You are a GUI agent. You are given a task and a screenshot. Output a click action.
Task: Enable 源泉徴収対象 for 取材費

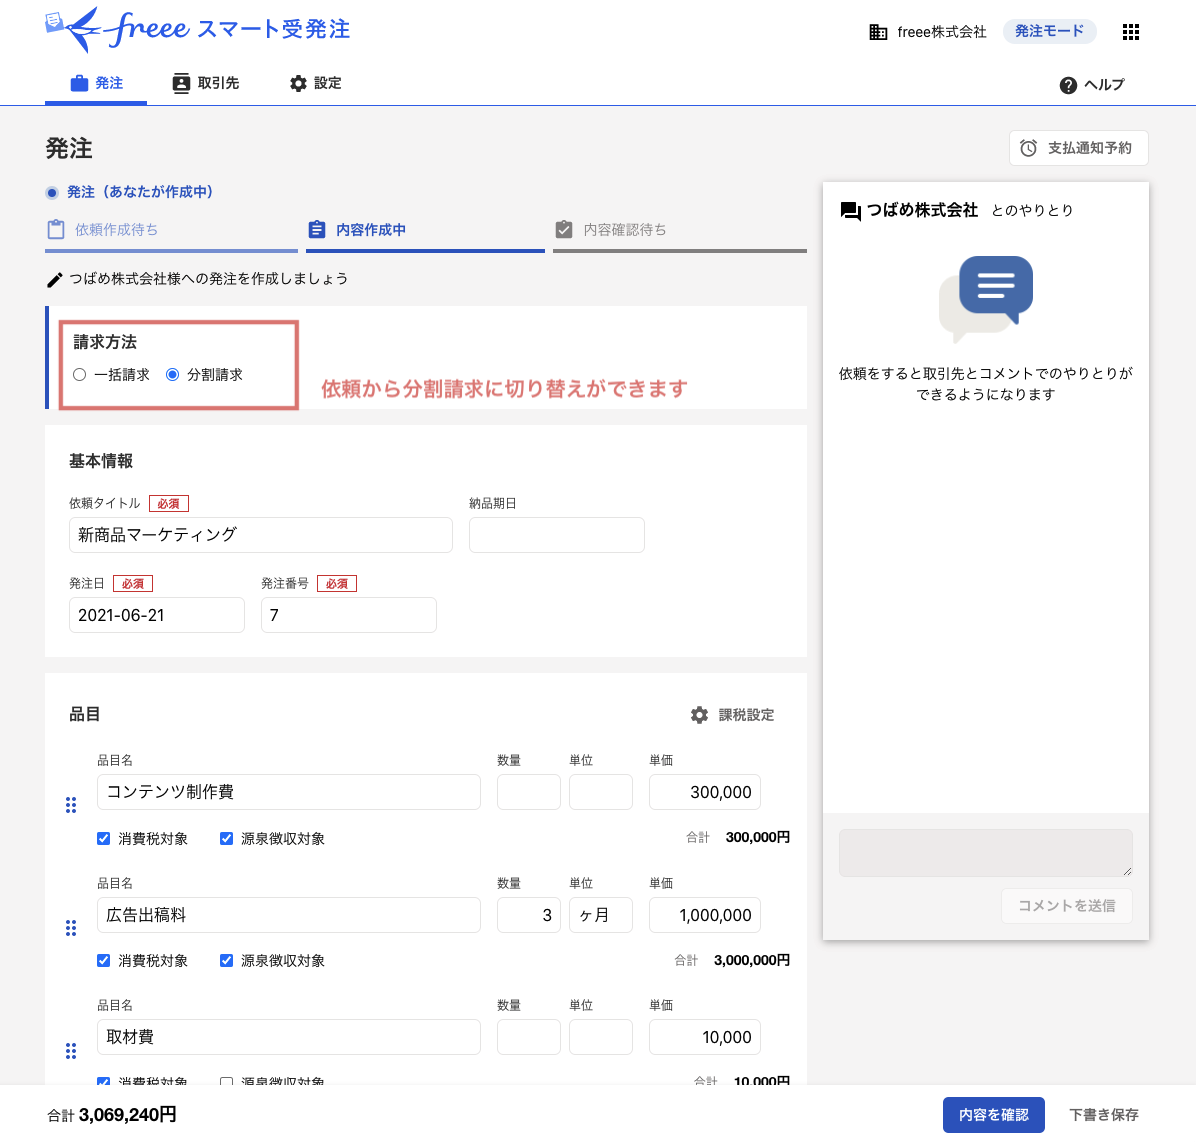(x=226, y=1083)
